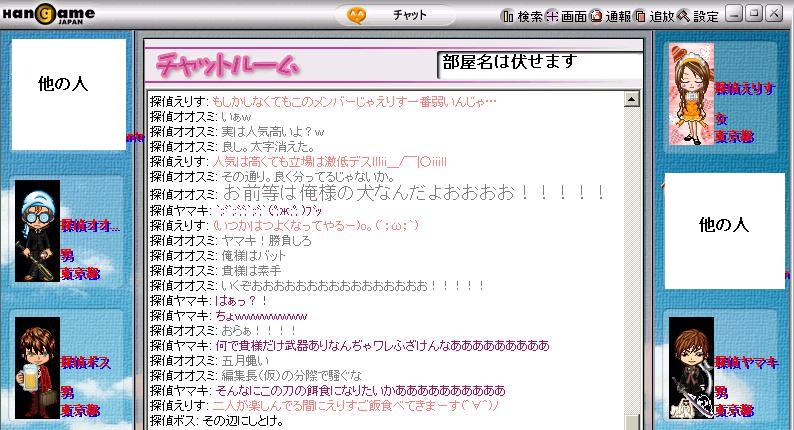Select 探偵ヤマキ avatar with sword

691,368
